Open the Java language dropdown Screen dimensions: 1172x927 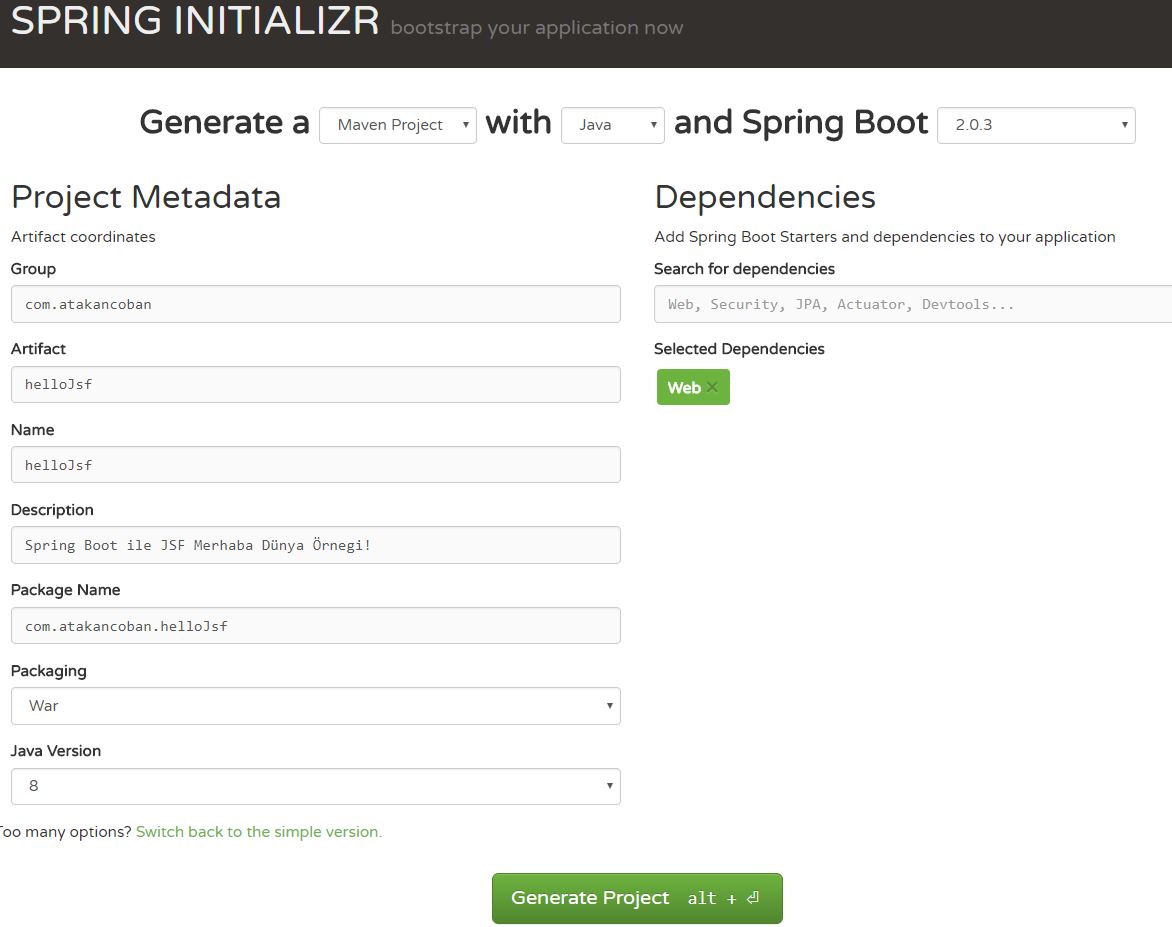point(613,125)
